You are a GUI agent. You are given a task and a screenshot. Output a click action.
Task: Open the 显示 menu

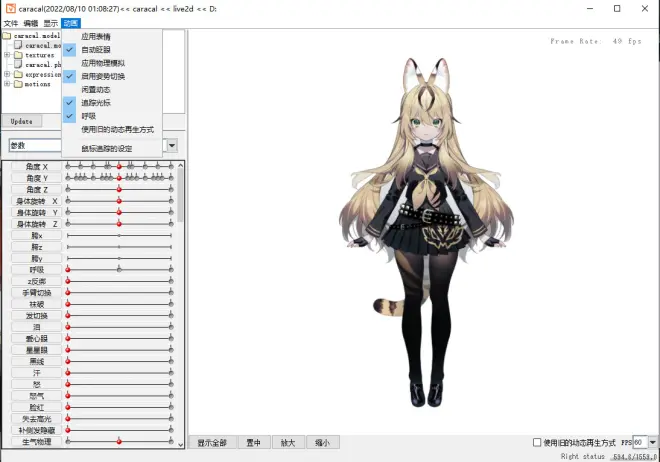[51, 23]
